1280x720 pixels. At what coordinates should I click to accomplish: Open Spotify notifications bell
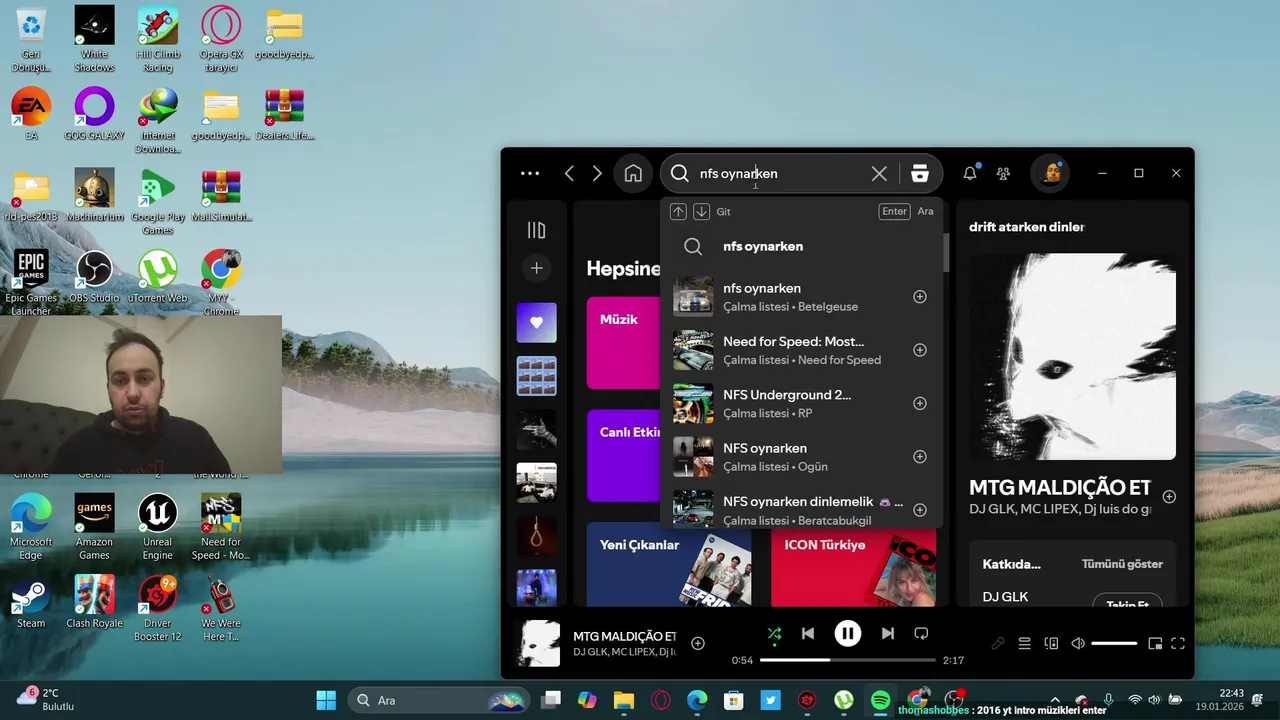coord(970,173)
